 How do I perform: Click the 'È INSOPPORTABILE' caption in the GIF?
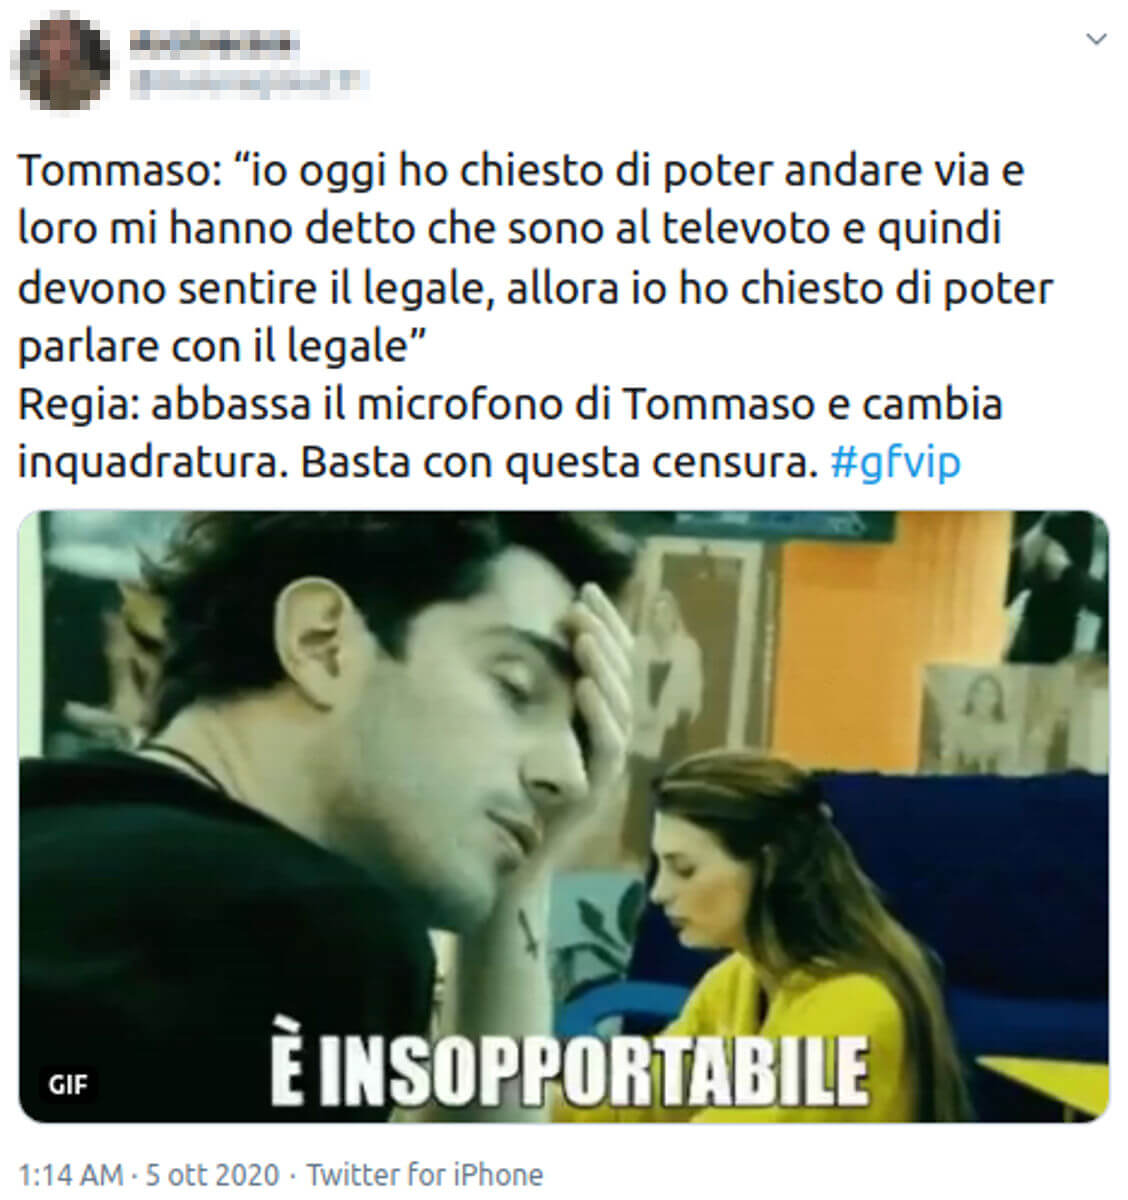(568, 1069)
